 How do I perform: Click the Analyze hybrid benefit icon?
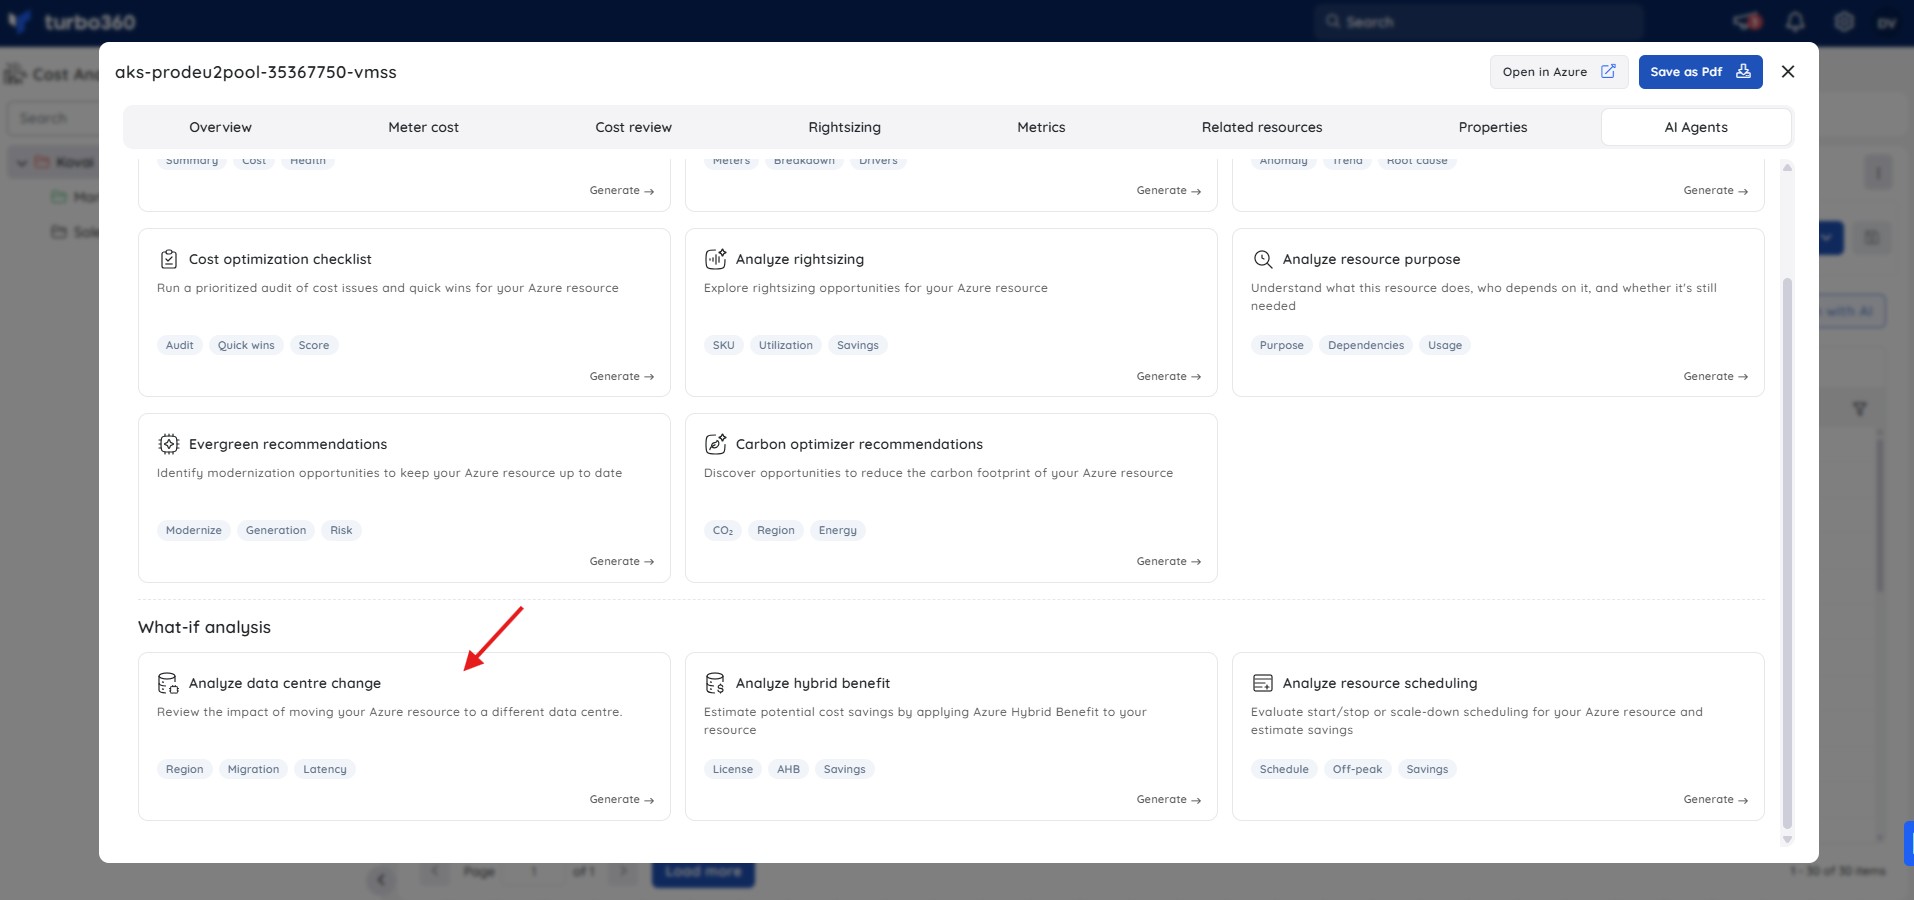click(715, 683)
